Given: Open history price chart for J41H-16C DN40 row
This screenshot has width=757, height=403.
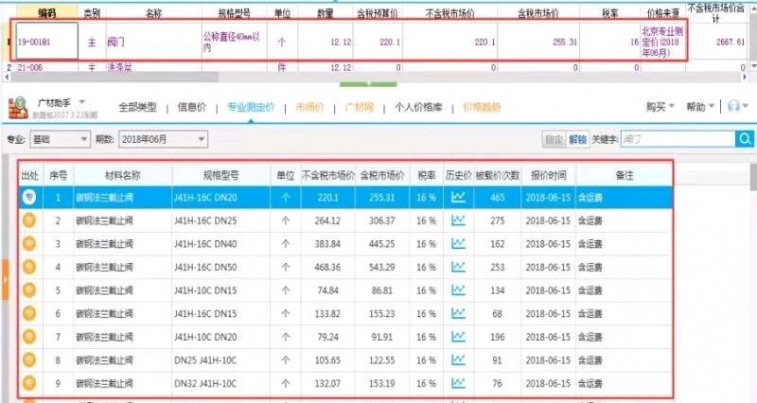Looking at the screenshot, I should [x=458, y=243].
